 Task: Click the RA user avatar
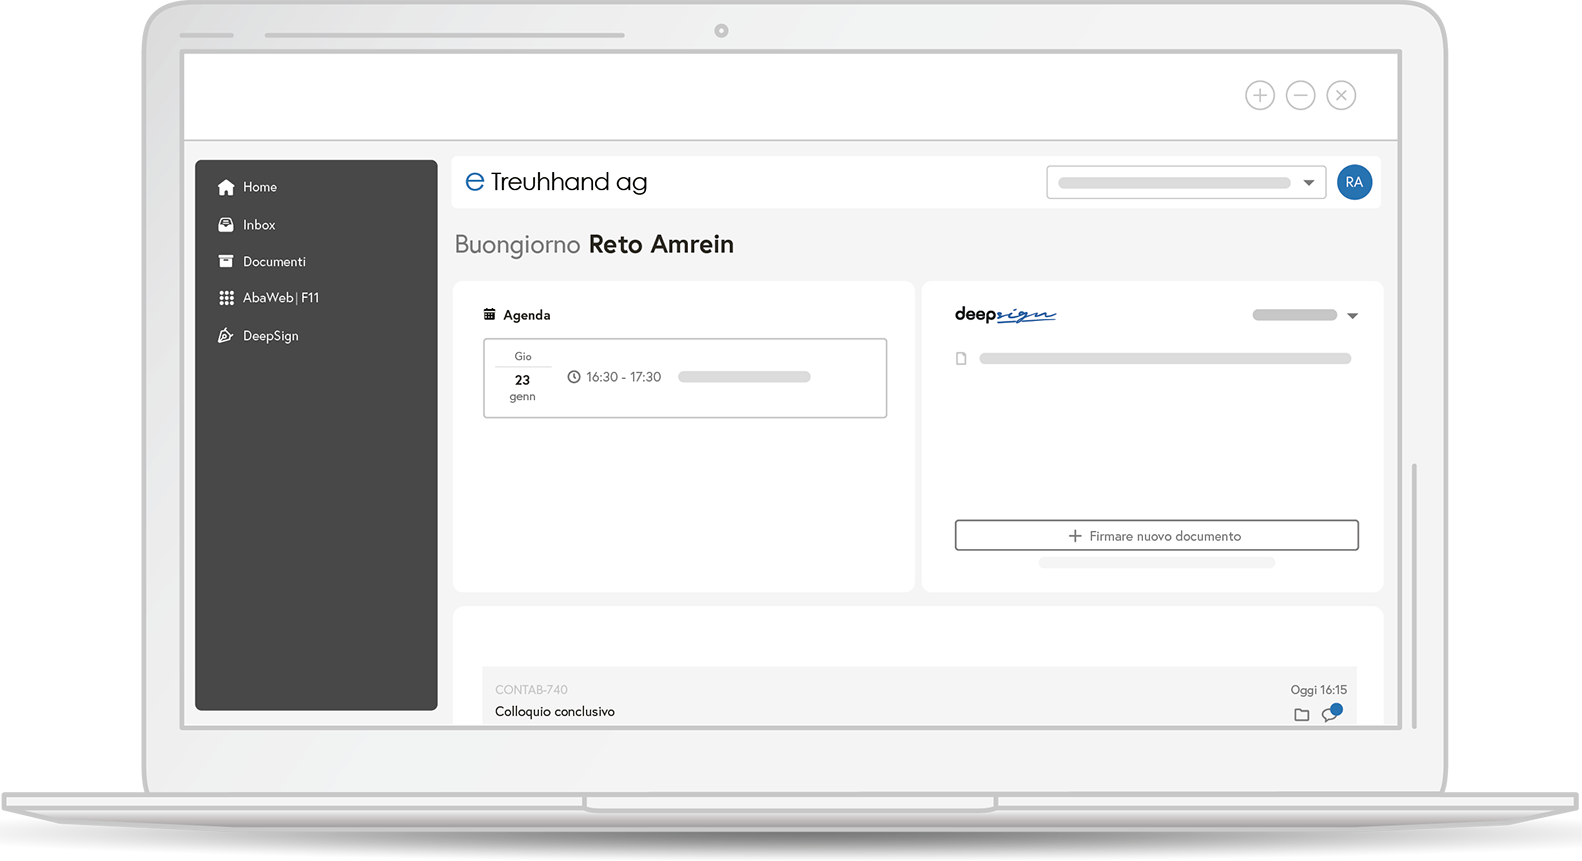click(1354, 182)
